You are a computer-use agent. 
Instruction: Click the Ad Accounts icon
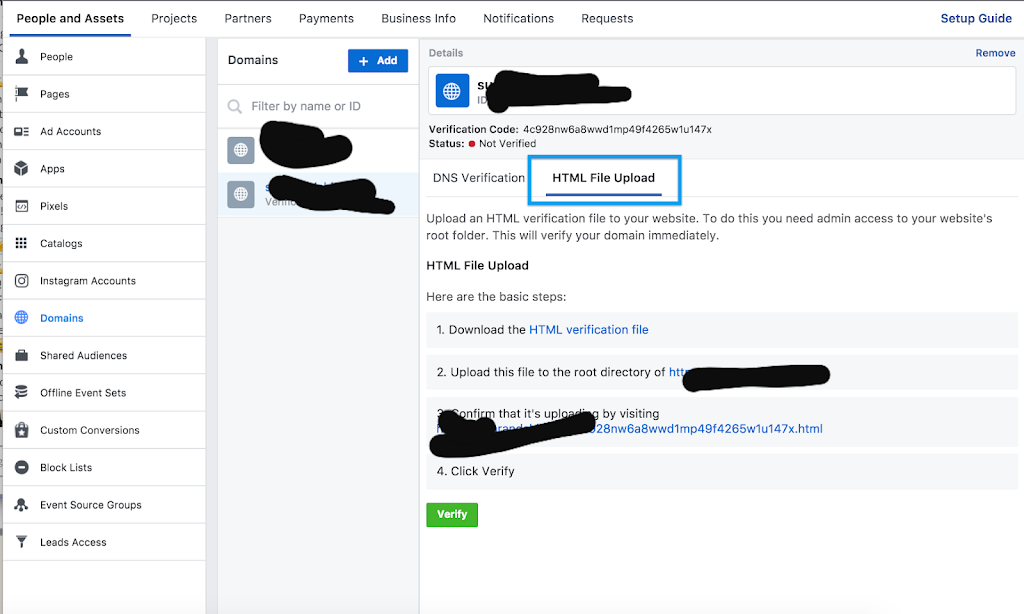[22, 131]
